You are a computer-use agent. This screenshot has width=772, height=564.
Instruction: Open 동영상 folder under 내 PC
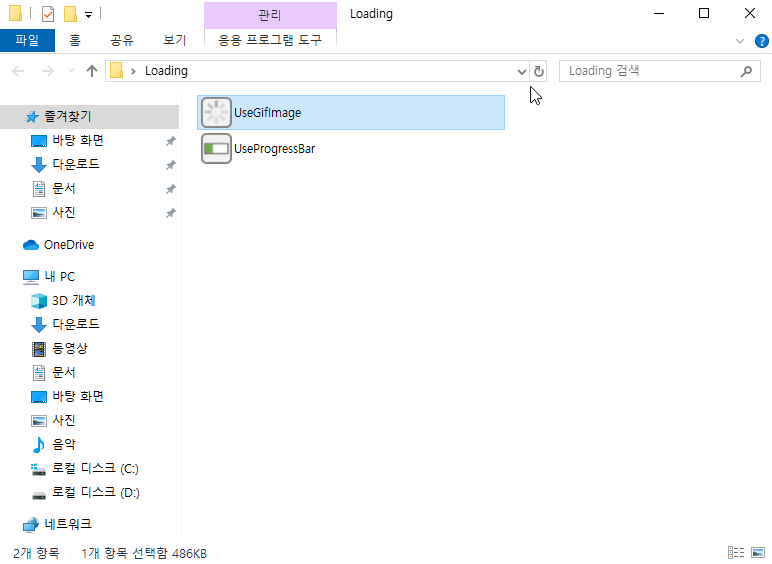tap(70, 348)
